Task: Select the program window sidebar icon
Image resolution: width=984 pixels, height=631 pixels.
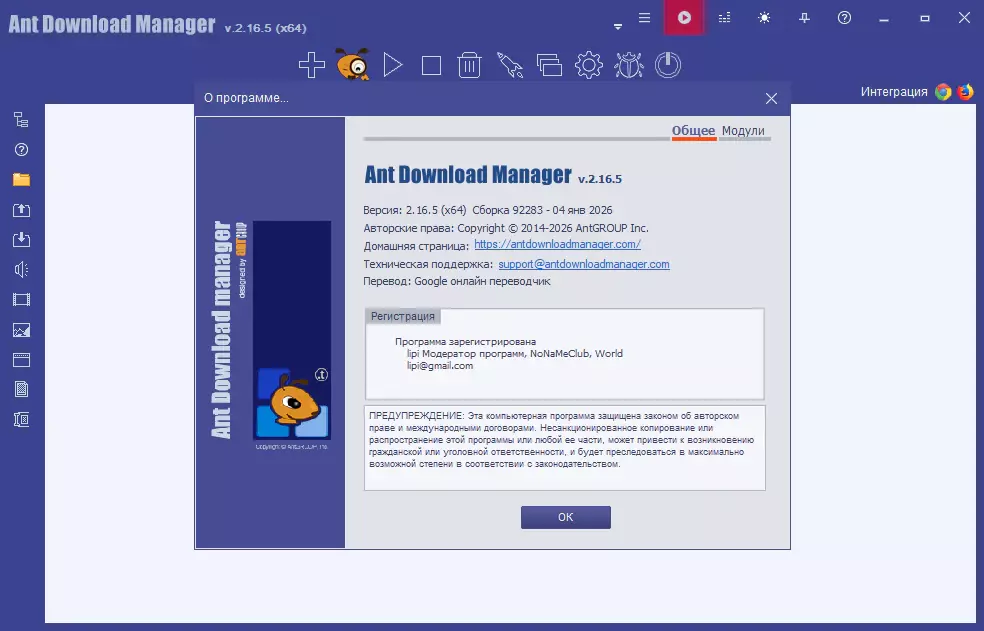Action: (x=21, y=360)
